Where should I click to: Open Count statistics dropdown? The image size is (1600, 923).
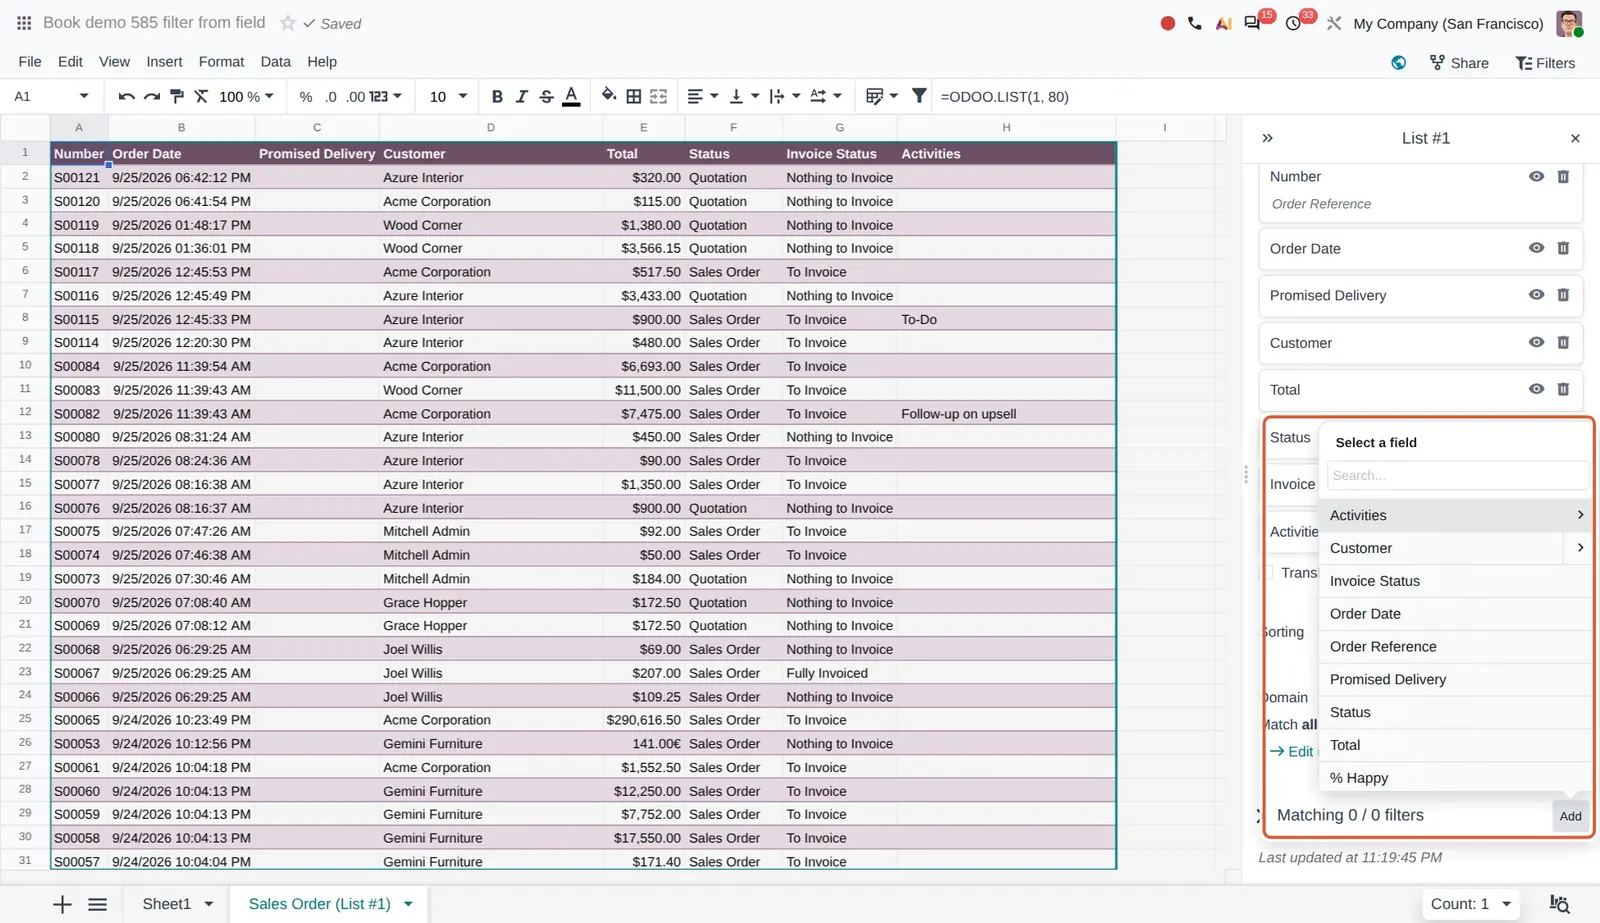tap(1469, 904)
